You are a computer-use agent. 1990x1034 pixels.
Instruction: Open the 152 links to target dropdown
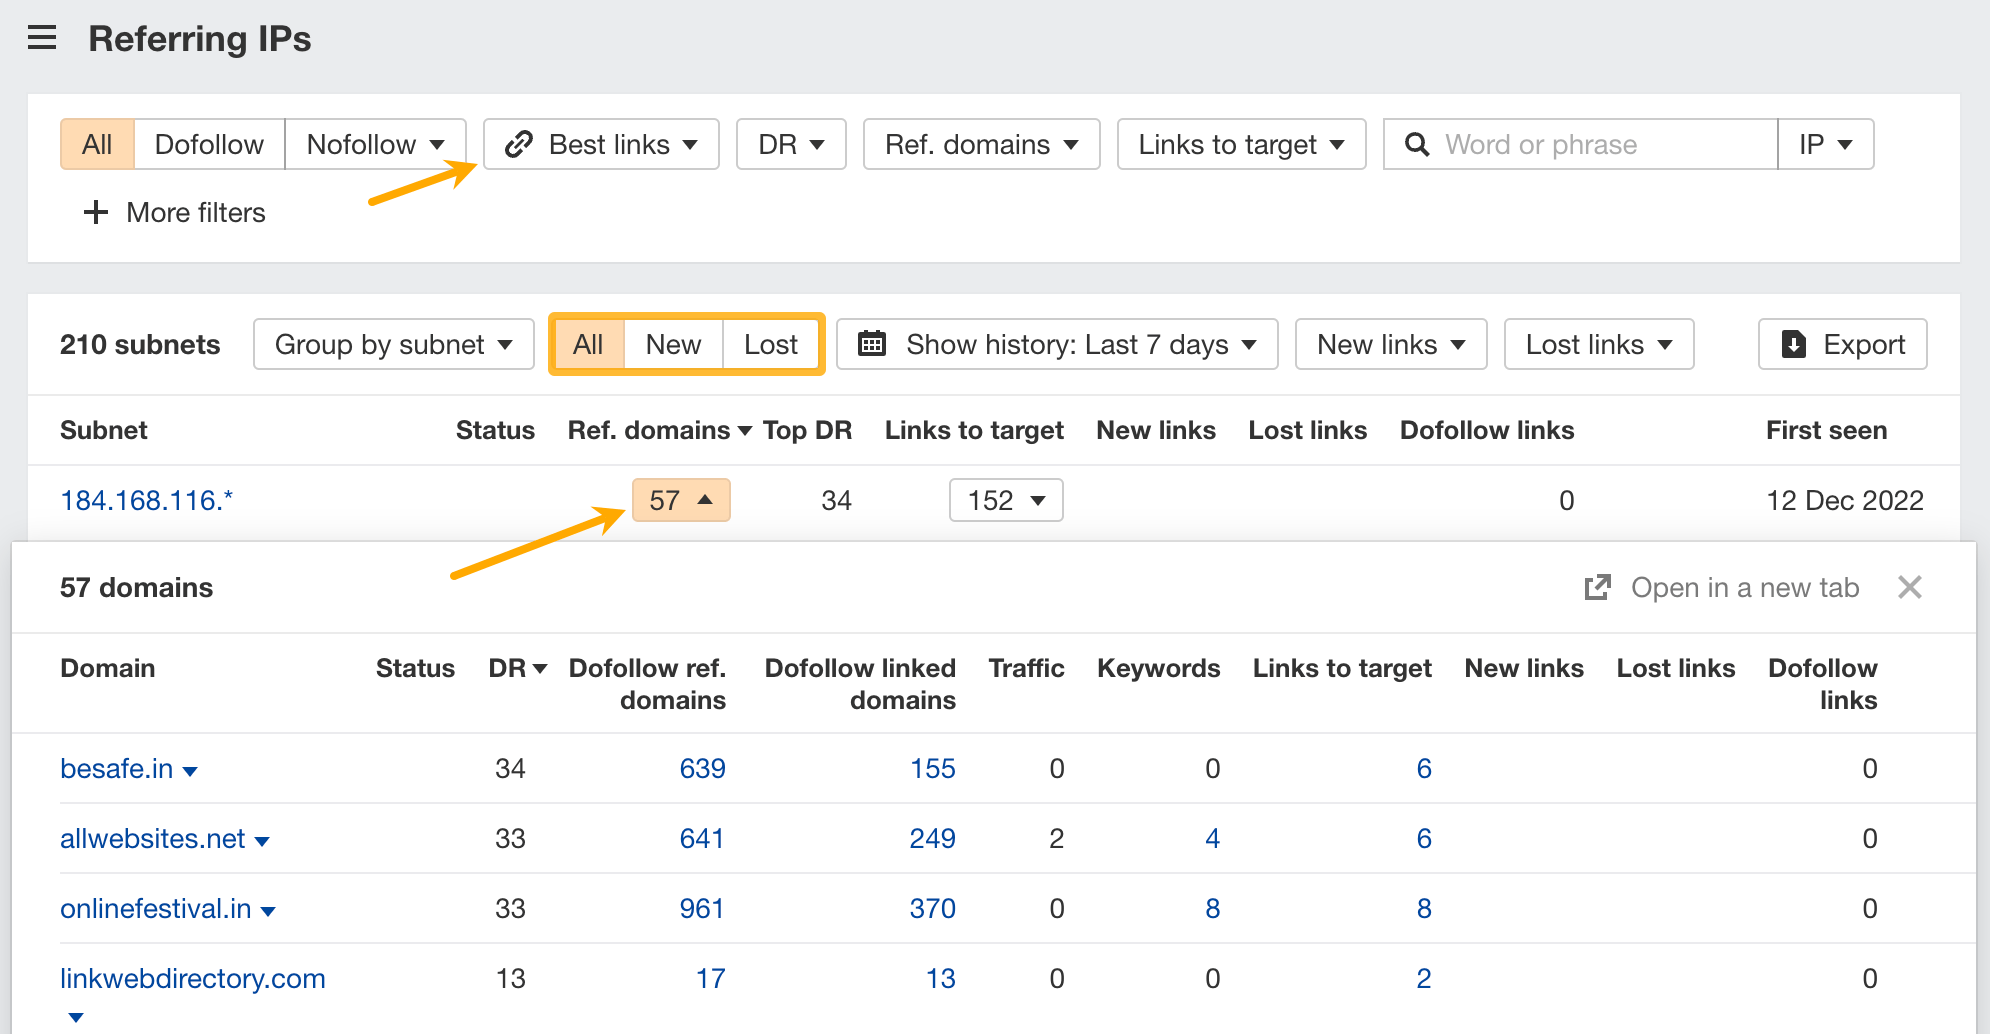point(1005,500)
